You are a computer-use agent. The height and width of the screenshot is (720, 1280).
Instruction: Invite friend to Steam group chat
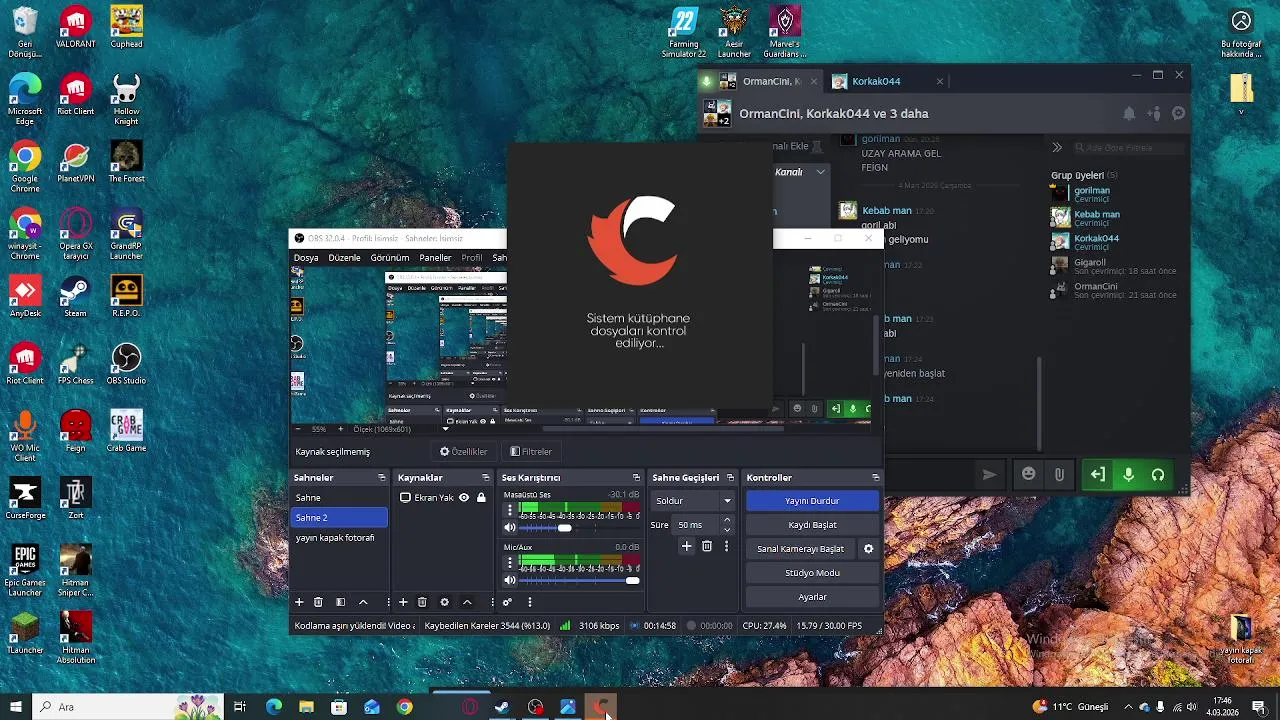[1154, 114]
